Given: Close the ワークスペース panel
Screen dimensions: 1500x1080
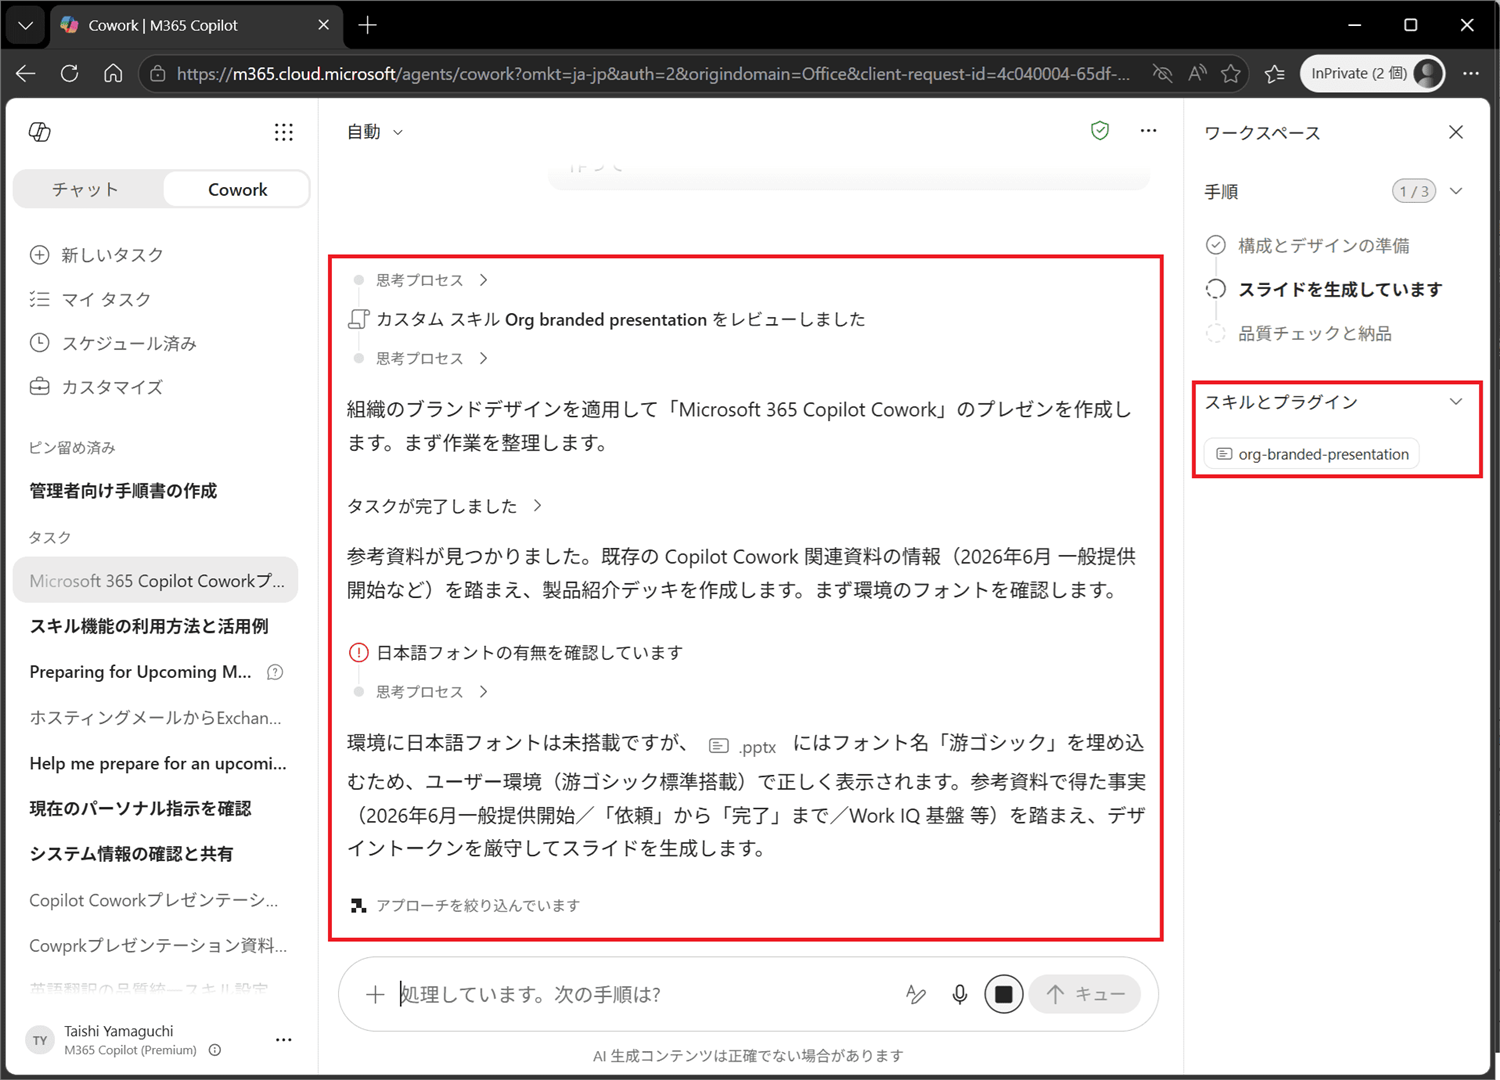Looking at the screenshot, I should [1456, 132].
